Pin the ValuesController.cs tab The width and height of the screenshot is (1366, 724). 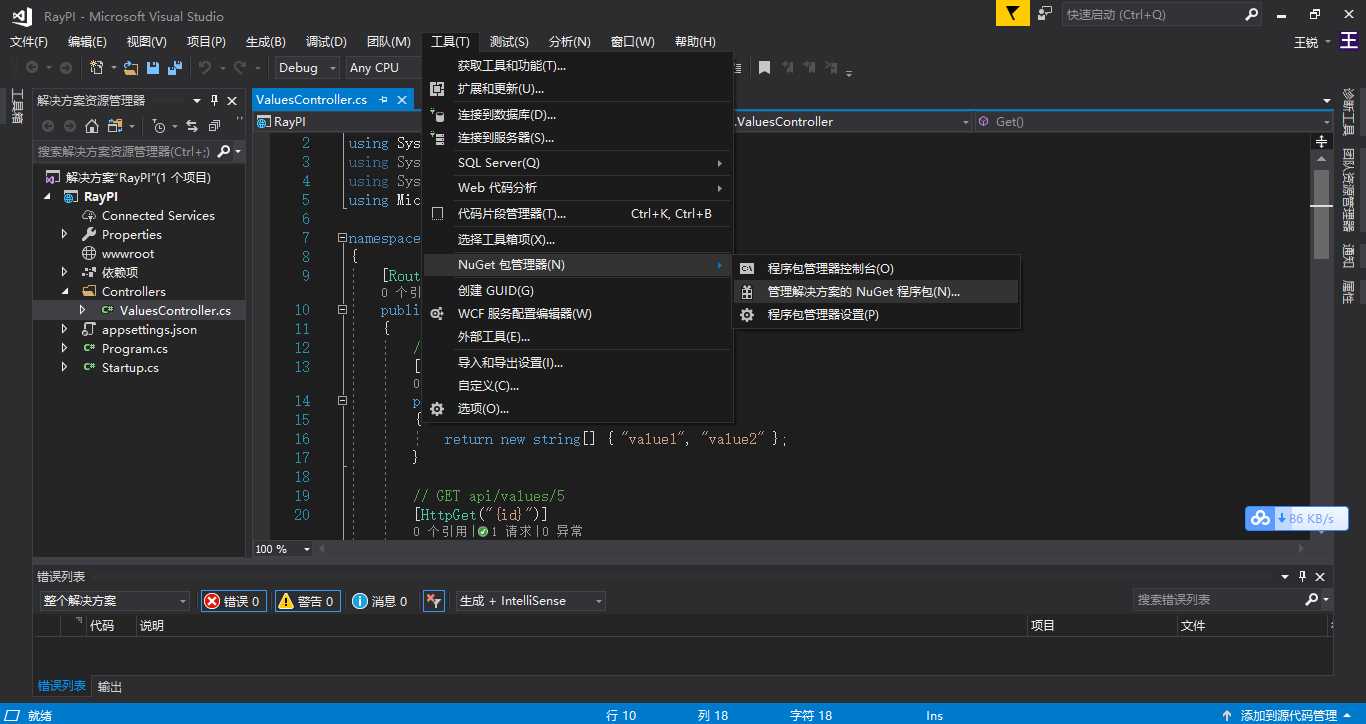tap(384, 100)
